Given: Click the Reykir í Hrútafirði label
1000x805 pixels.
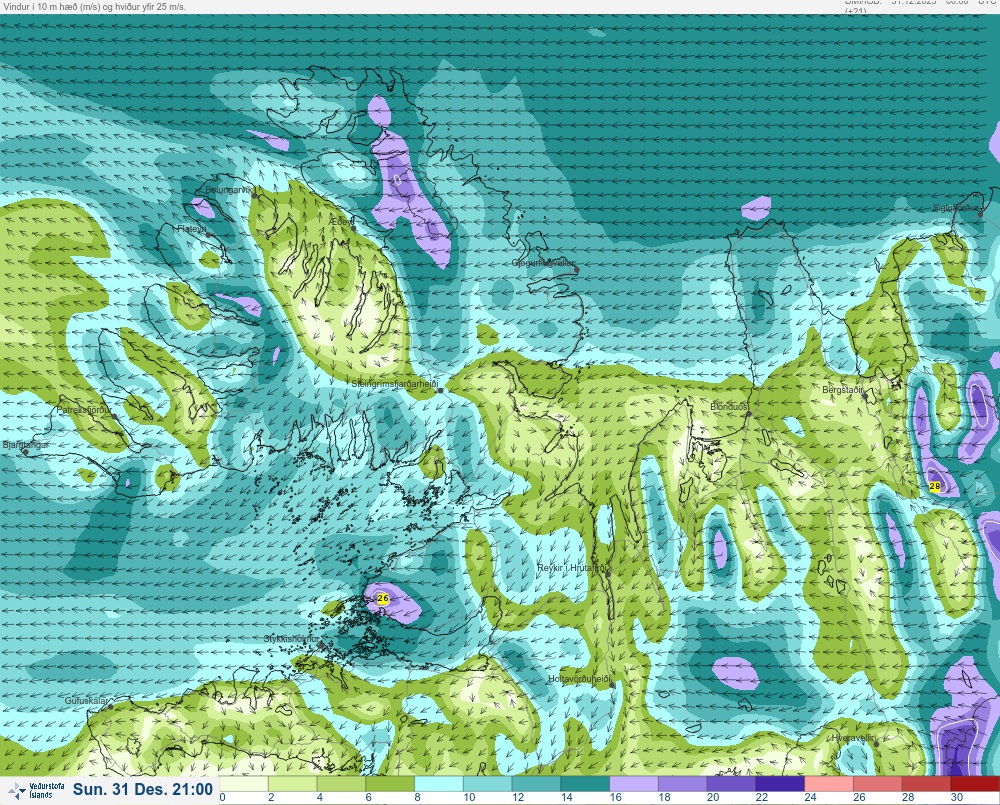Looking at the screenshot, I should 574,568.
